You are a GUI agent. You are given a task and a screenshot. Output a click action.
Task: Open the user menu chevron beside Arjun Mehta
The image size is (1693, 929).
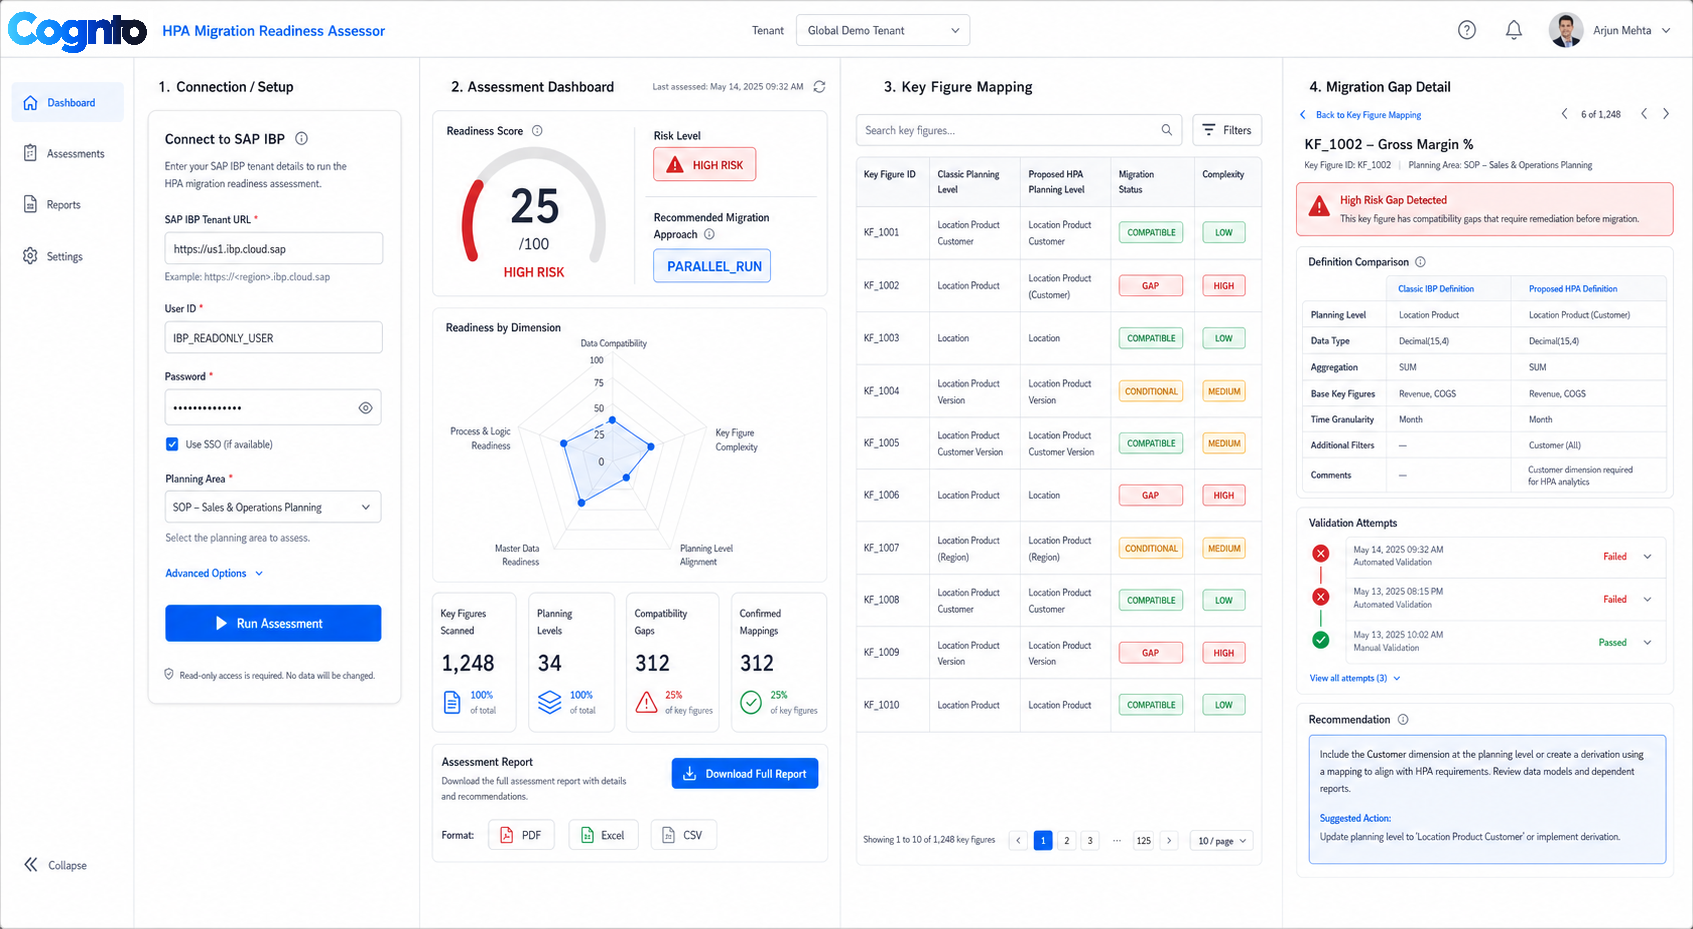pos(1666,31)
